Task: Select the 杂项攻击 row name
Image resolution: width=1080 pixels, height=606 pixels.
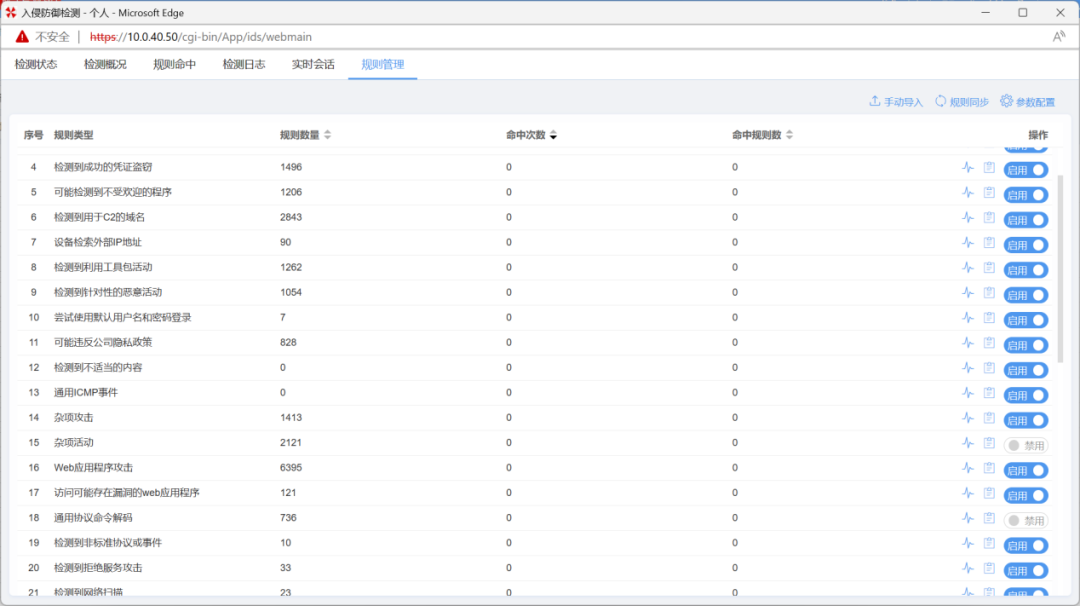Action: pos(74,417)
